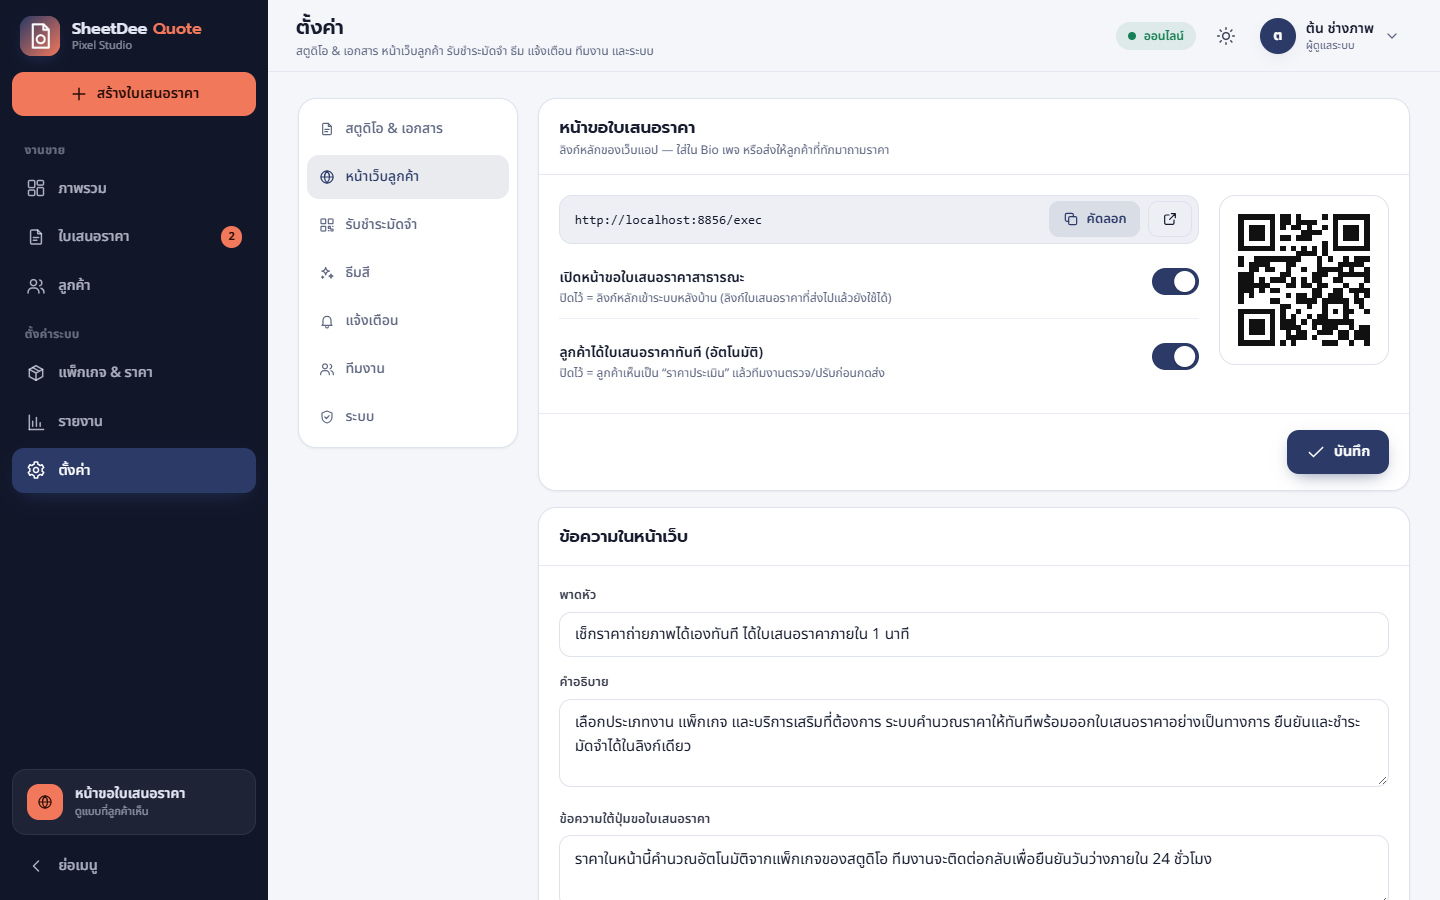Click the รับชำระมัดจำ QR icon
This screenshot has height=900, width=1440.
[327, 225]
